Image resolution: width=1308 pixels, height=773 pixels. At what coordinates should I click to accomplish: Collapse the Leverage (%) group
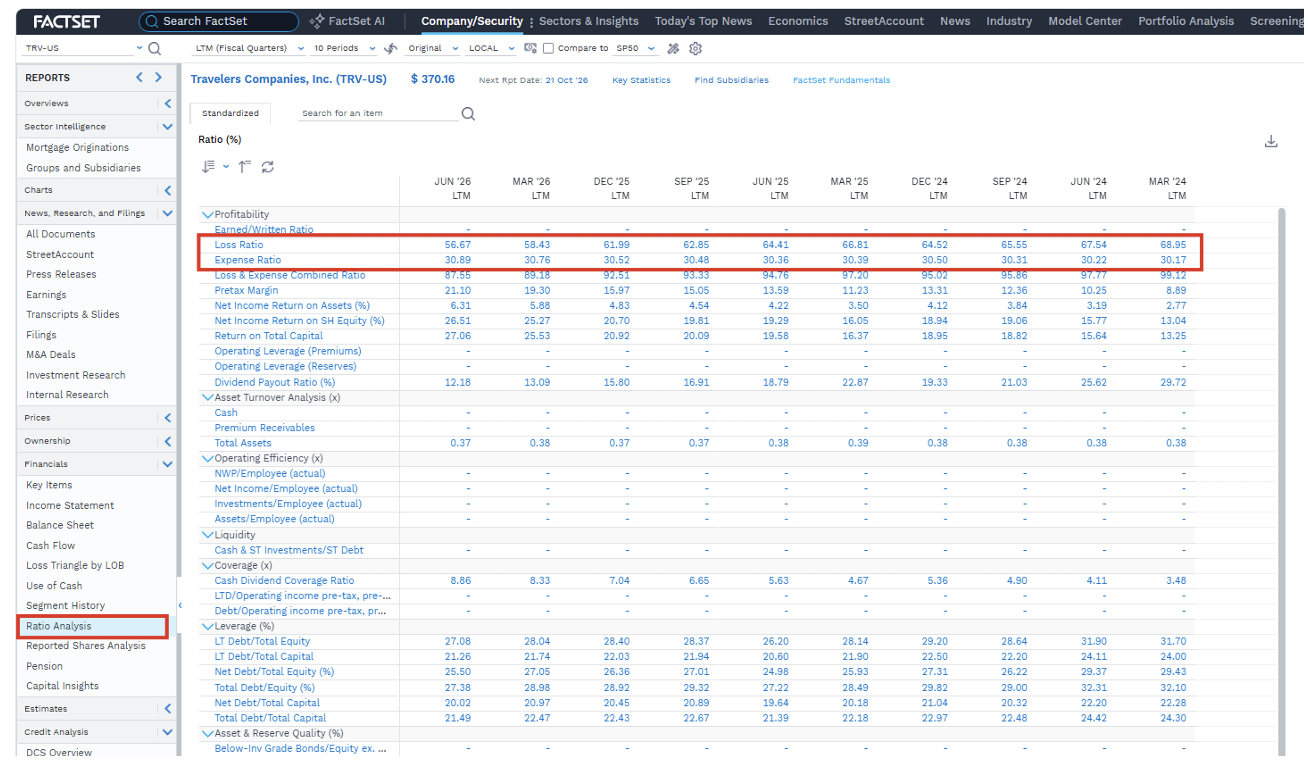(x=208, y=626)
